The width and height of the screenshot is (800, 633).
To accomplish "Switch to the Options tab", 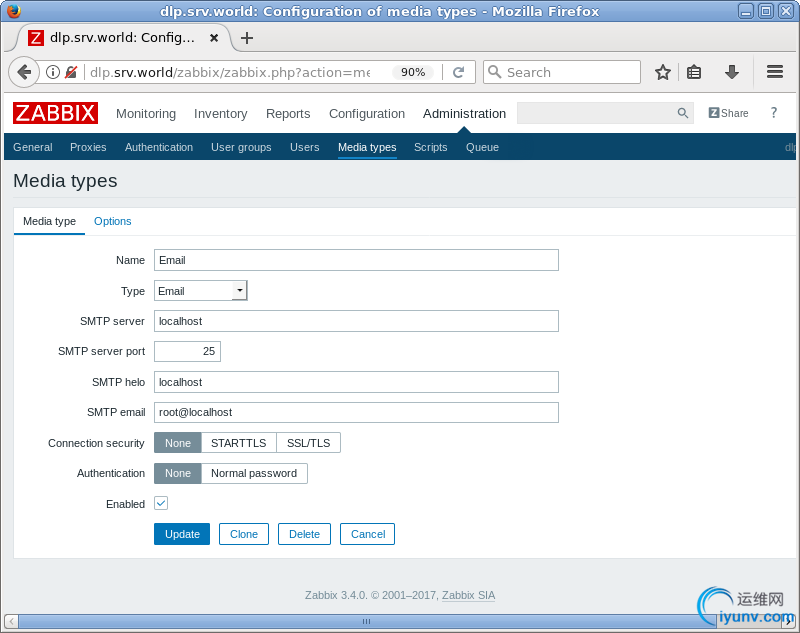I will 113,221.
